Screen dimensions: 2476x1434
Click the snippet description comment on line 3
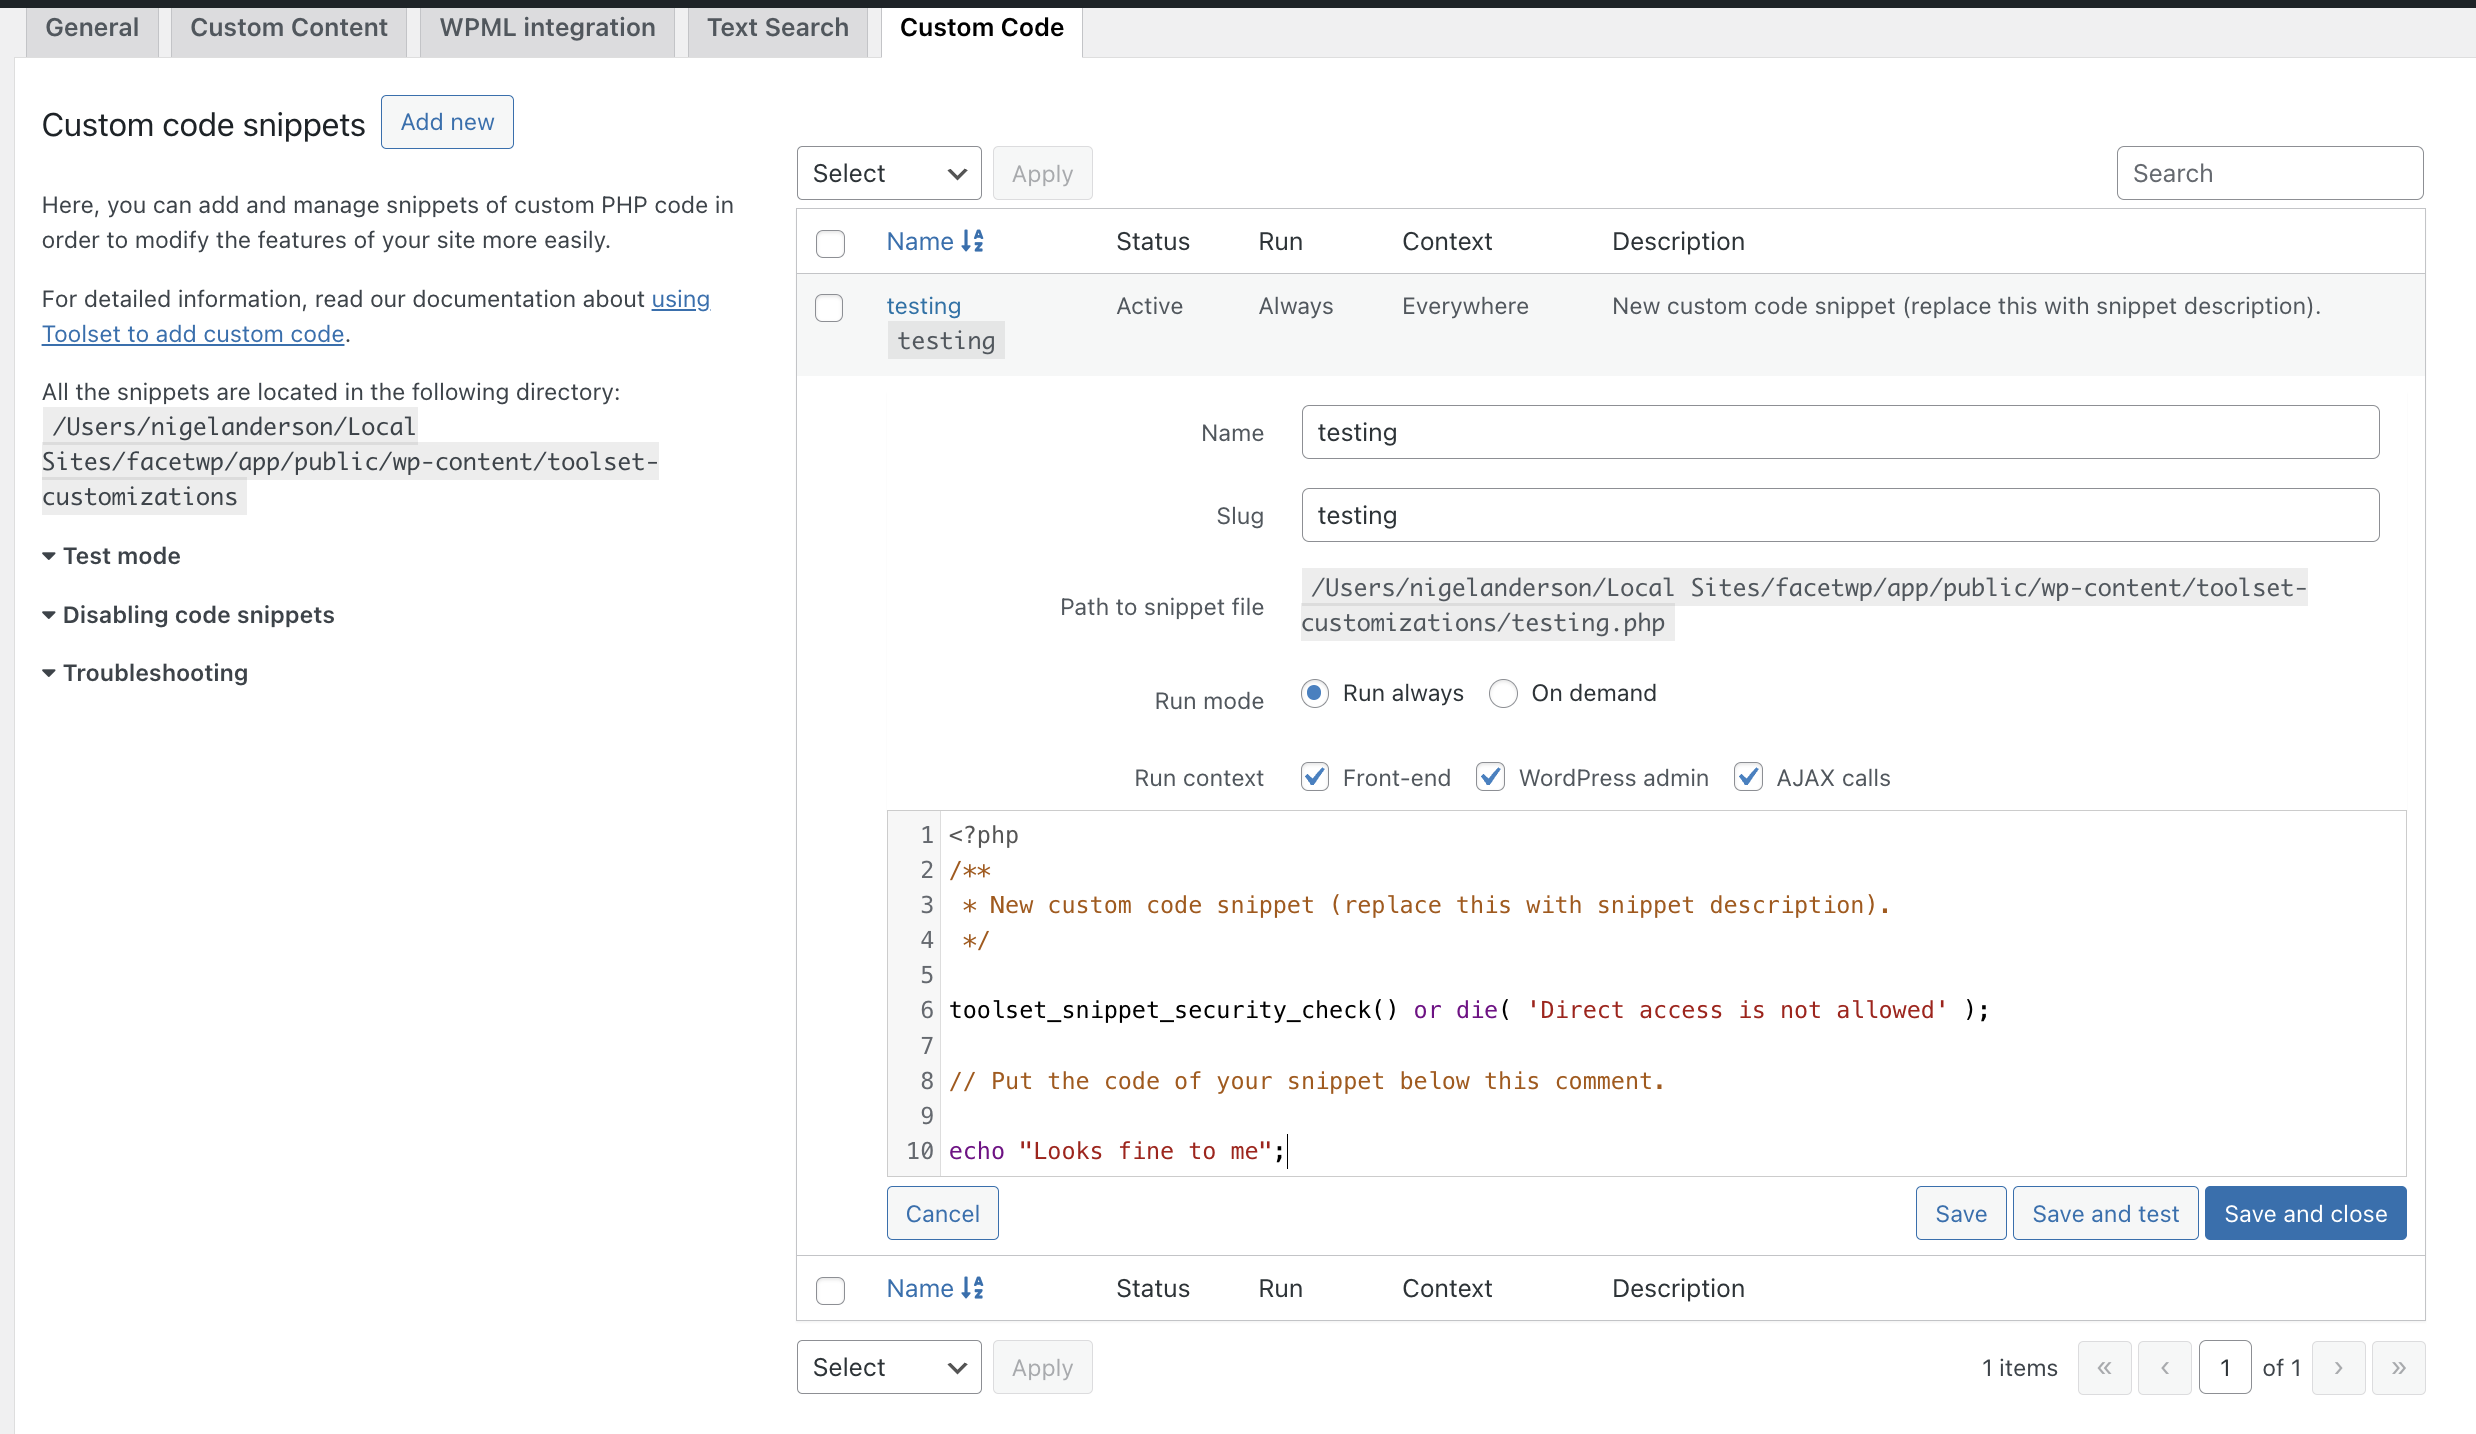click(1425, 905)
